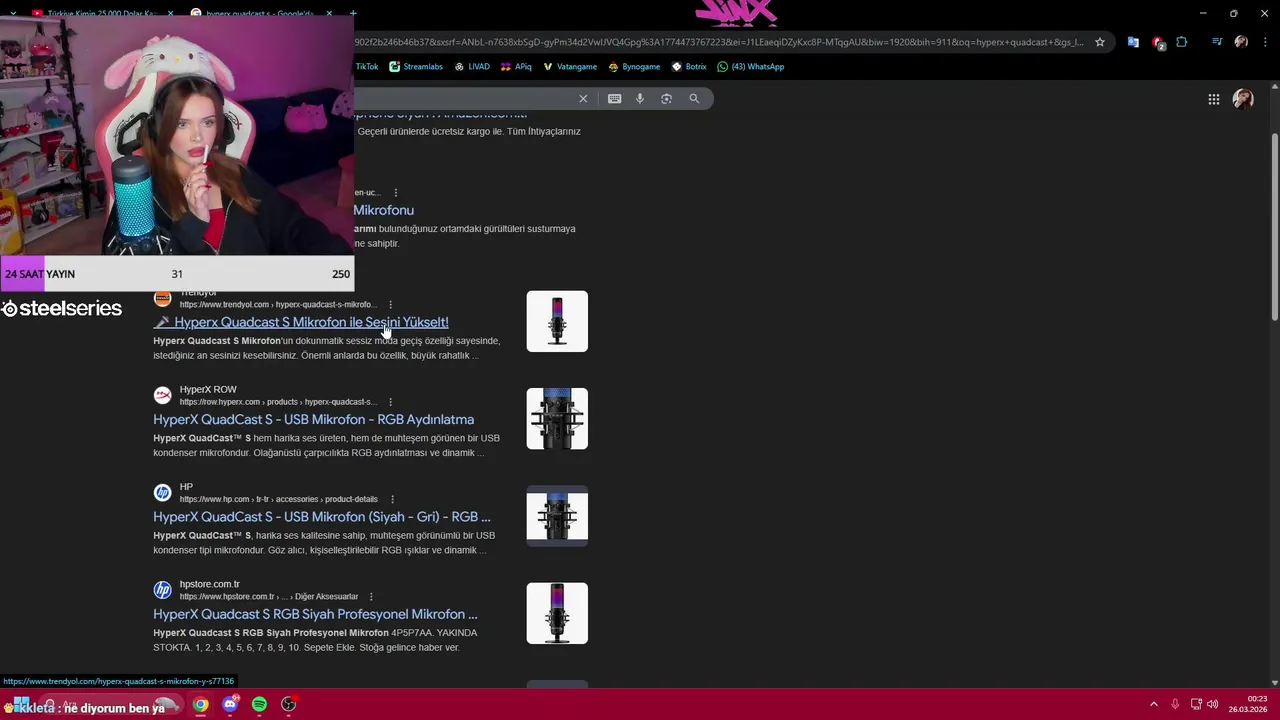Click the magnifier search button
The image size is (1280, 720).
pos(694,98)
